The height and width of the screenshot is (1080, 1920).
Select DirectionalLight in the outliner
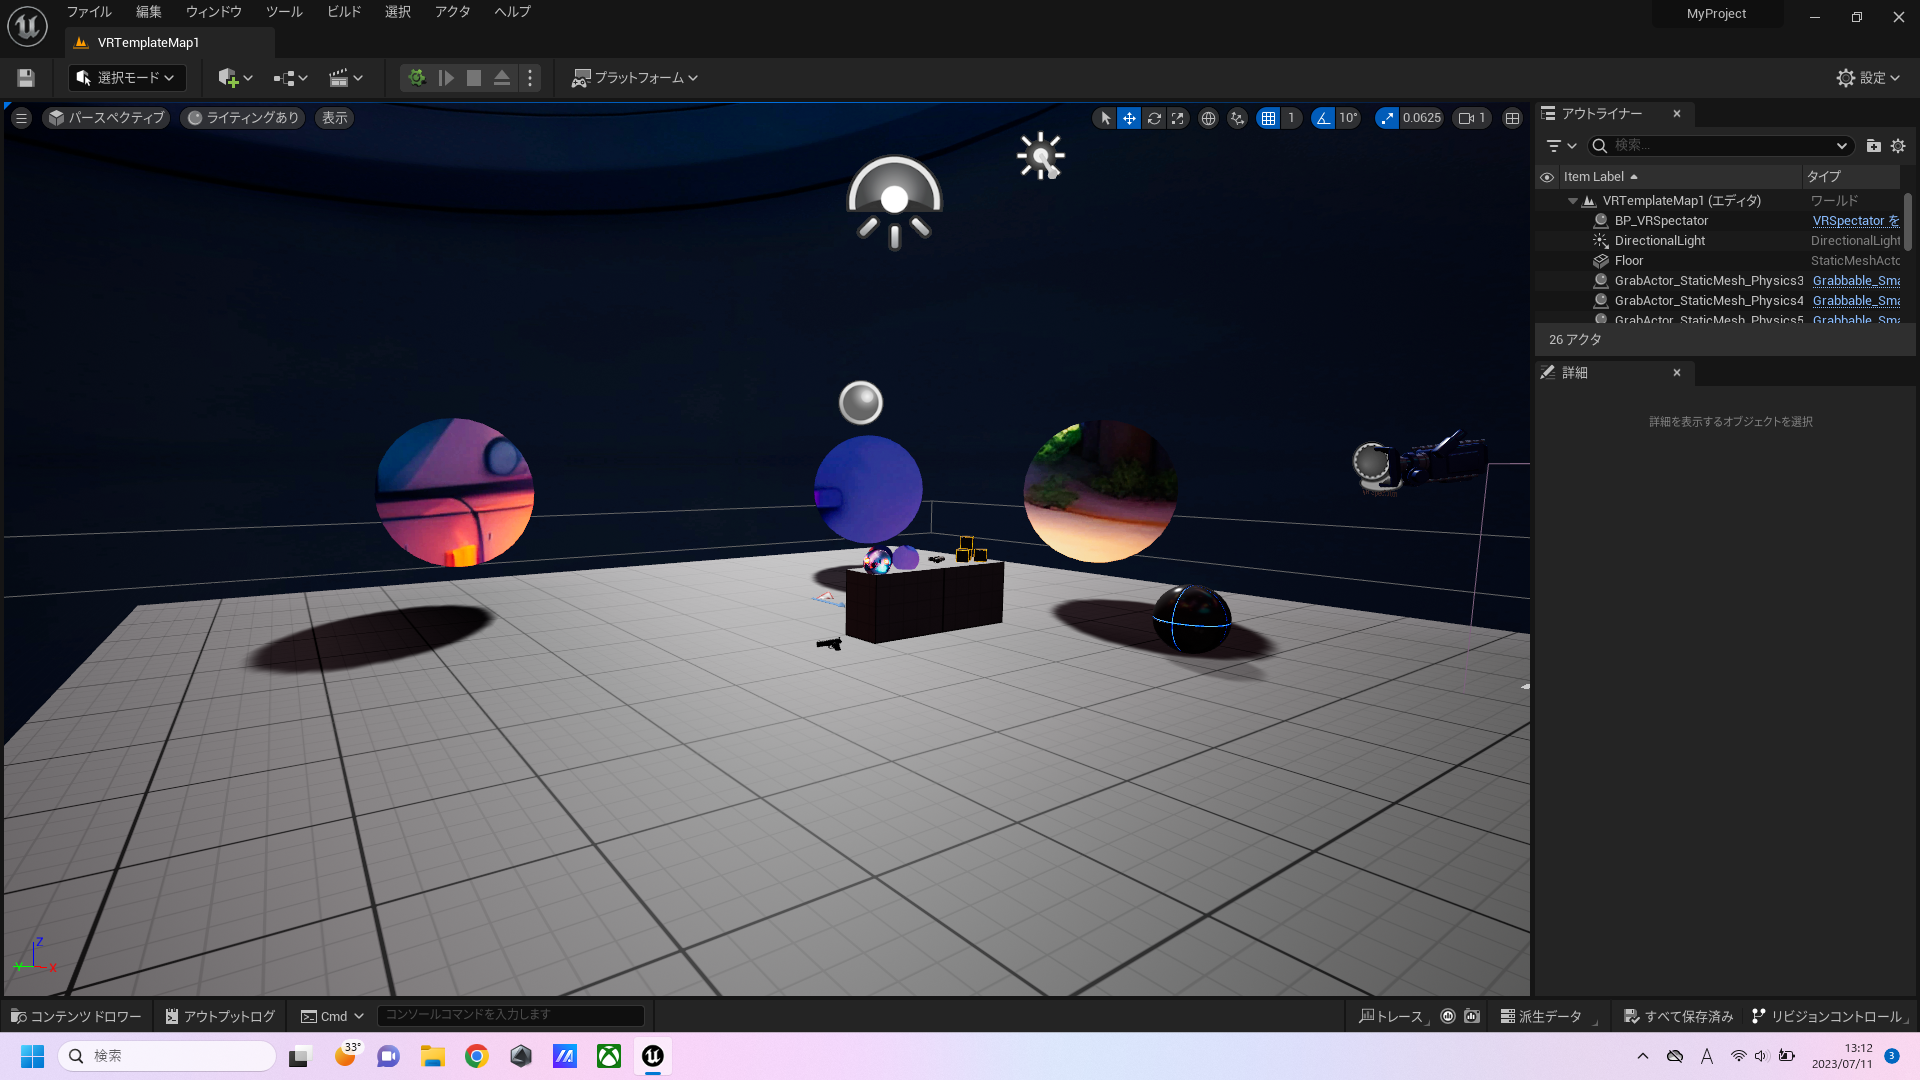[x=1659, y=241]
